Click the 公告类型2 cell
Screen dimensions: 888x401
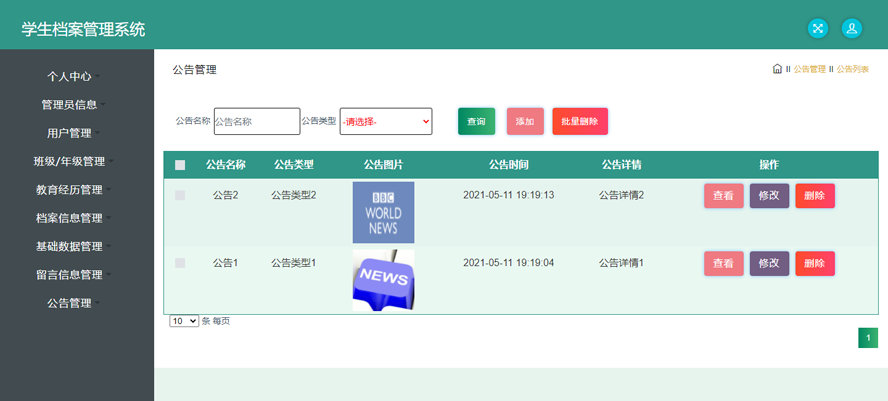coord(293,195)
